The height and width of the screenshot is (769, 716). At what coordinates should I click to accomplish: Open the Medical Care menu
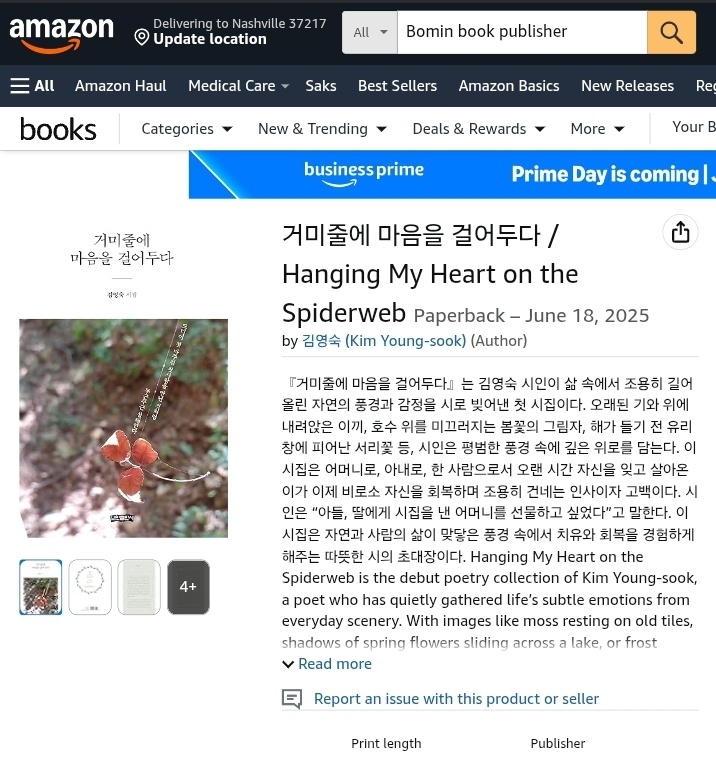tap(238, 86)
